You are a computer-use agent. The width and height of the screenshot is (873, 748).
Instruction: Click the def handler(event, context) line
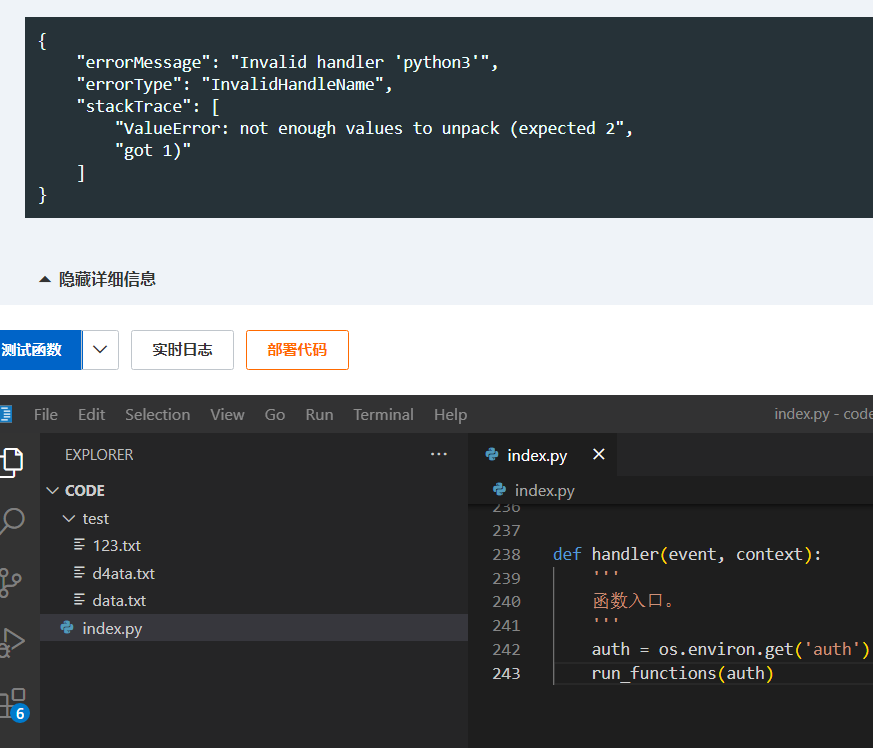point(687,554)
